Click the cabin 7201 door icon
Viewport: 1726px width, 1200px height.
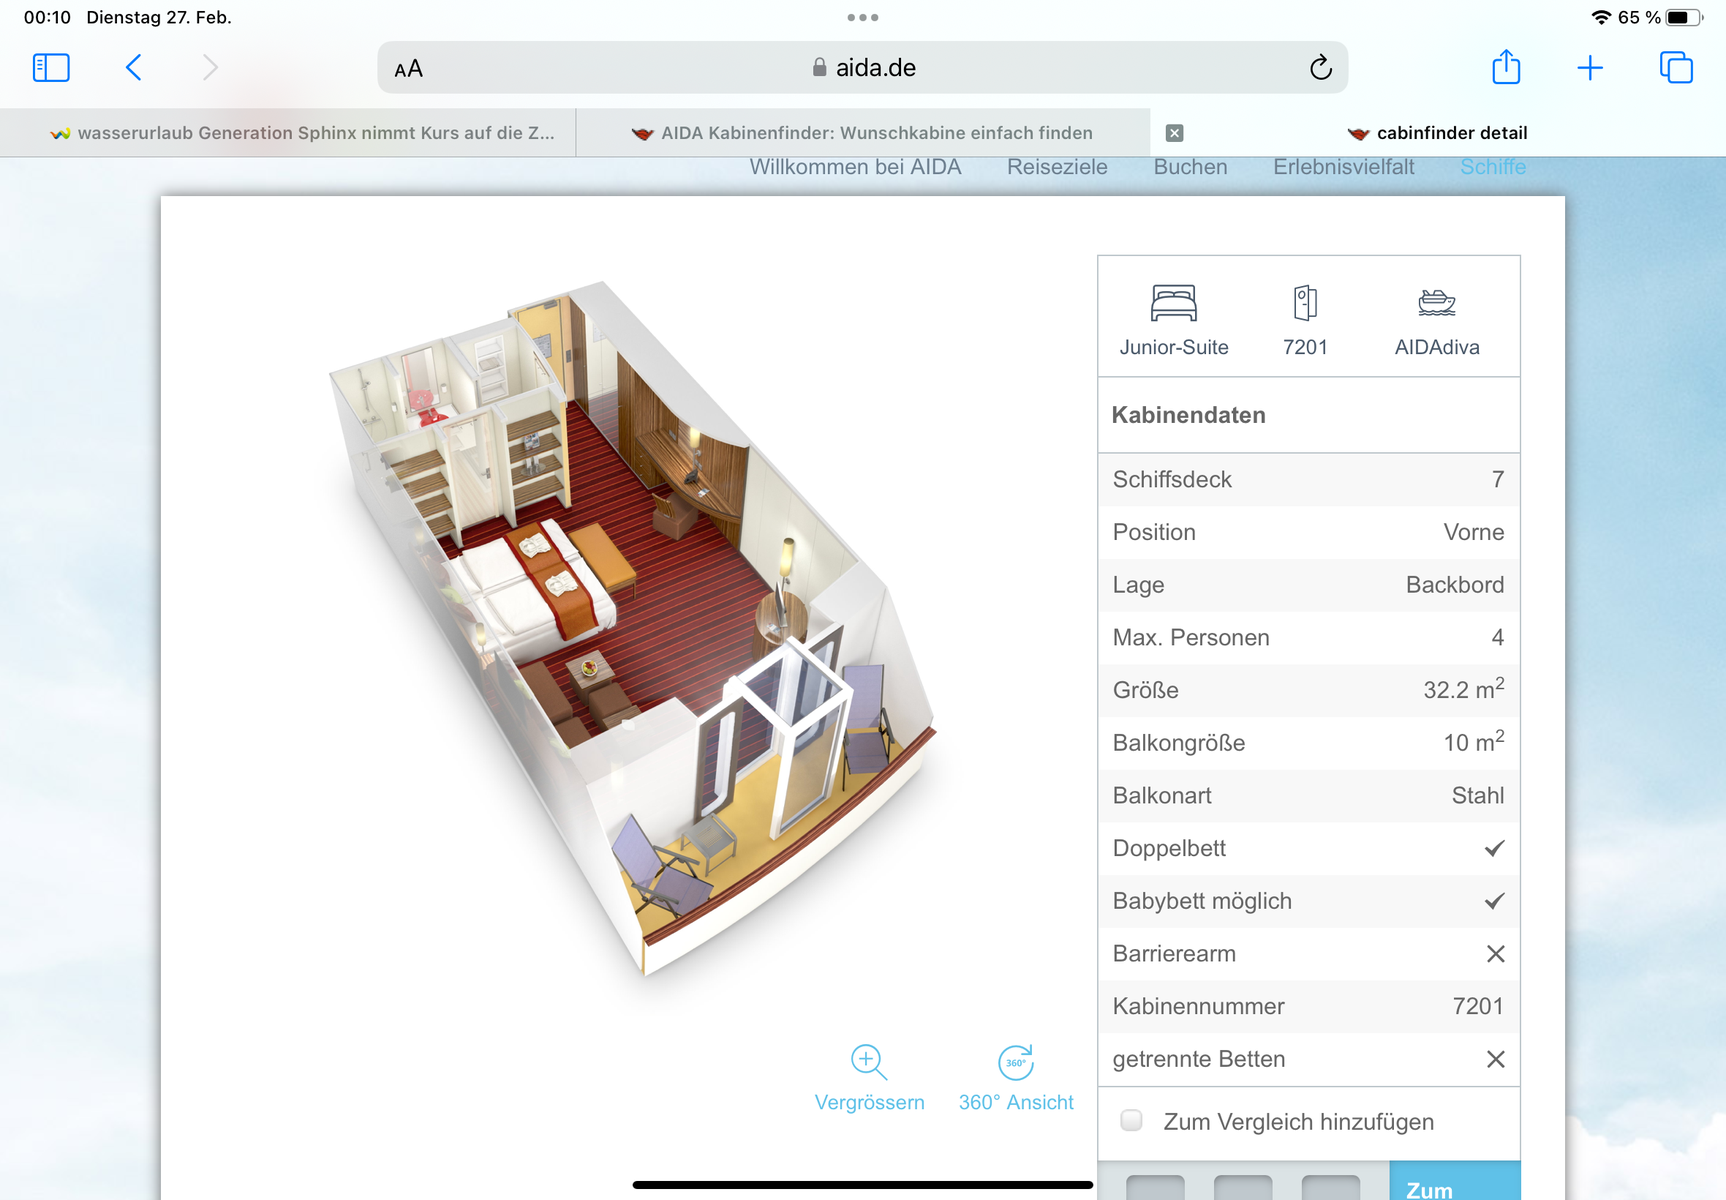tap(1305, 303)
